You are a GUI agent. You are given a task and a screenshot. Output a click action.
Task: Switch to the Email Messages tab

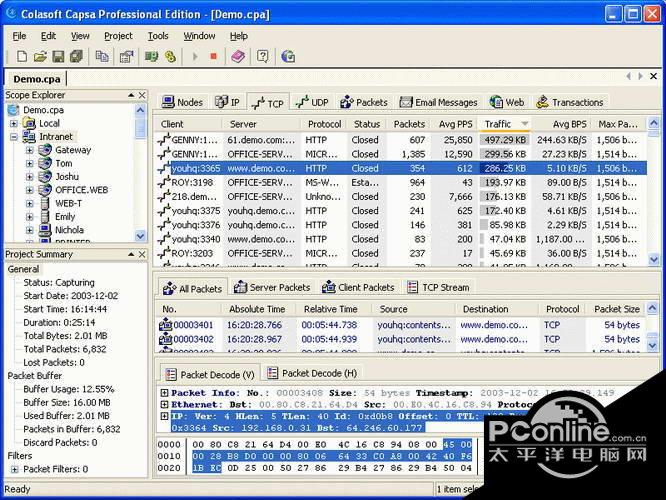pyautogui.click(x=439, y=102)
